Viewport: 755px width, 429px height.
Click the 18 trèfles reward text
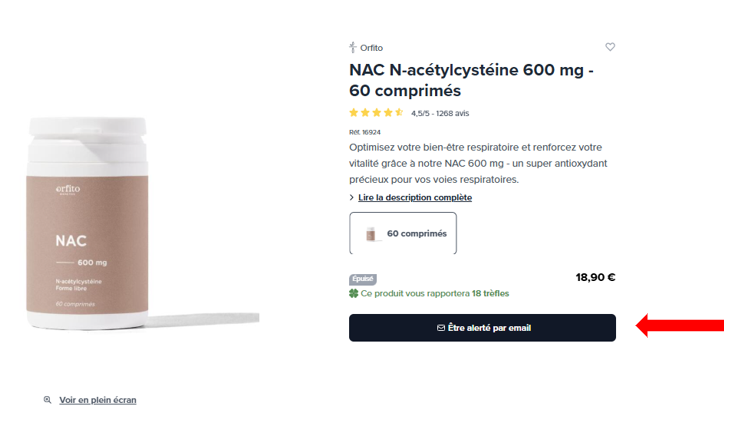pyautogui.click(x=490, y=293)
